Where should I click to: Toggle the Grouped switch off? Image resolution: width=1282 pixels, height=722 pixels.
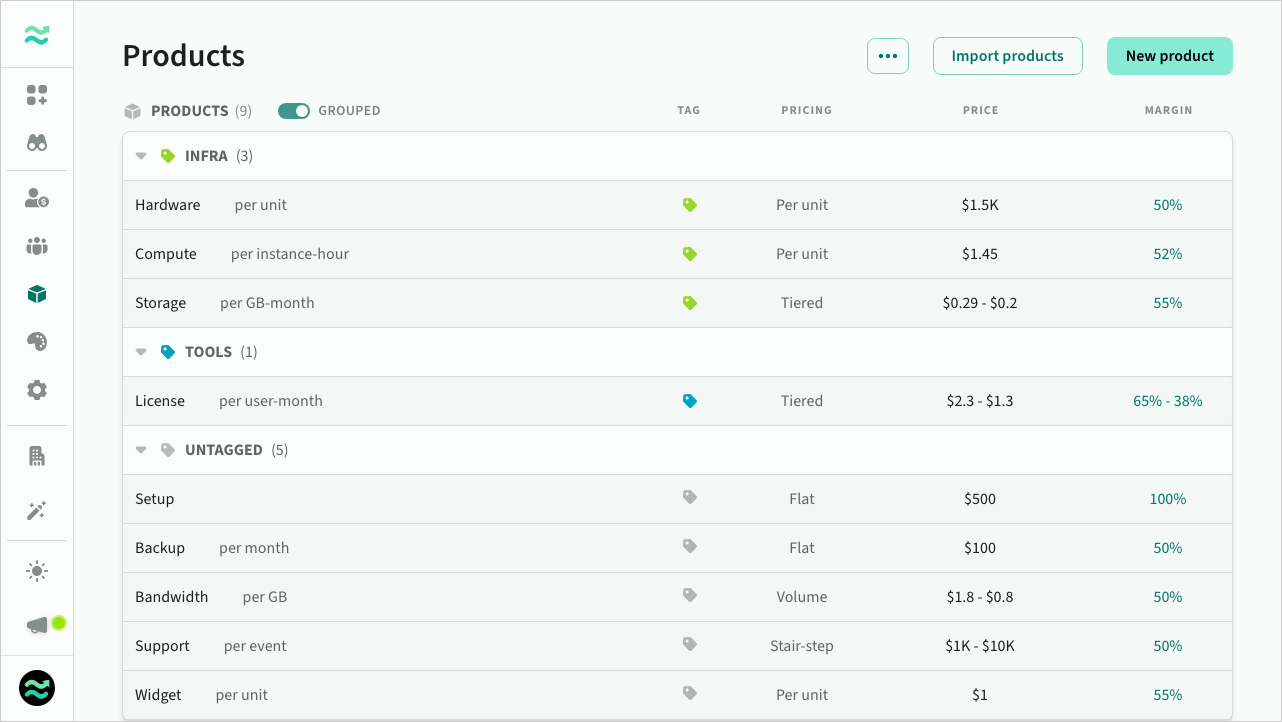click(x=294, y=111)
